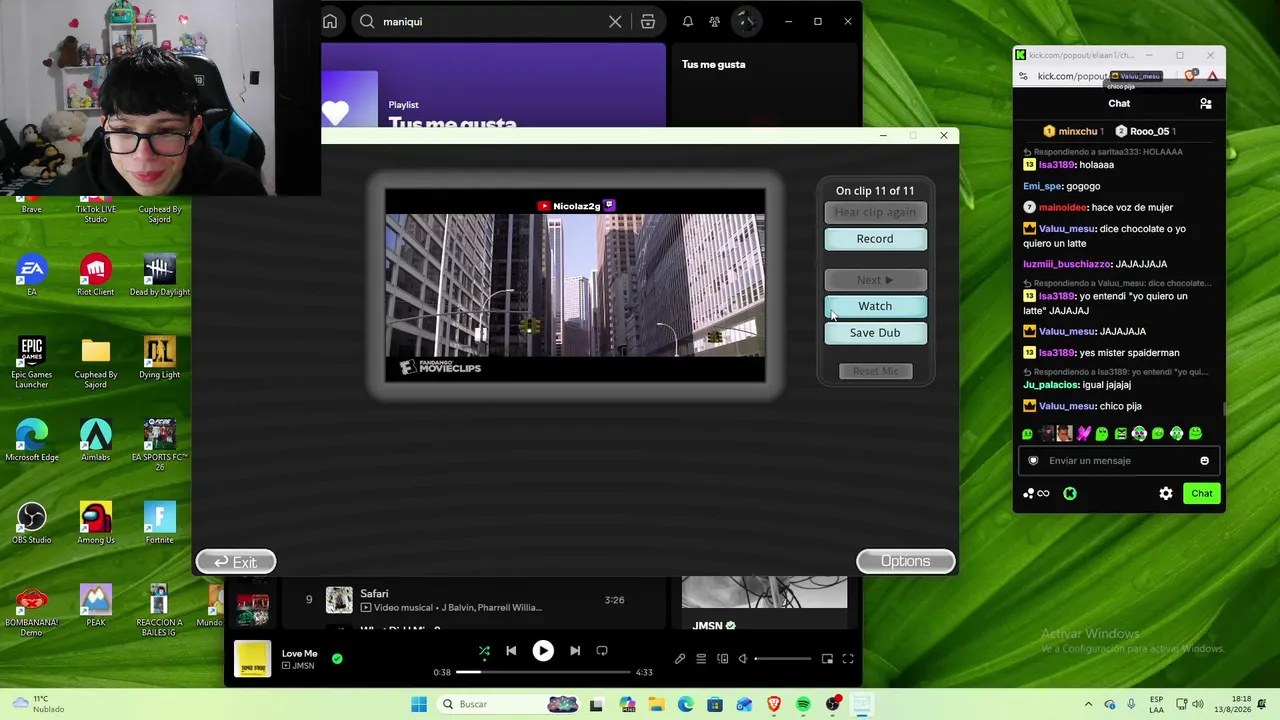Open OBS Studio from the taskbar
Screen dimensions: 1280x720
[x=832, y=704]
